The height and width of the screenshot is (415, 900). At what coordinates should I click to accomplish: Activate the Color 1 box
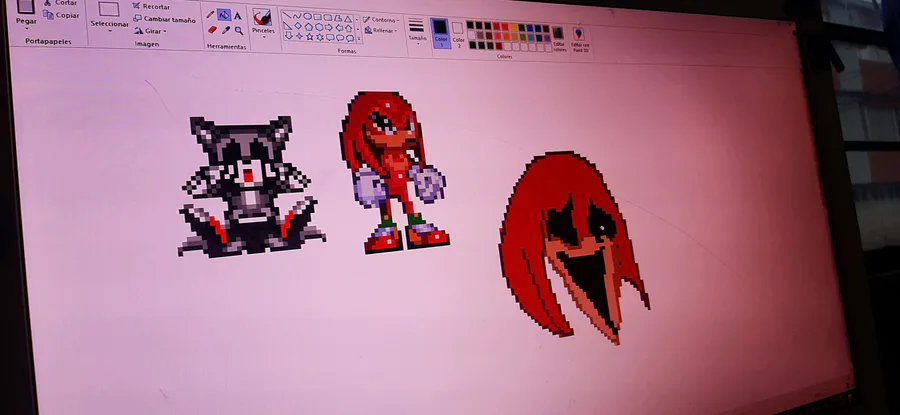pos(440,33)
